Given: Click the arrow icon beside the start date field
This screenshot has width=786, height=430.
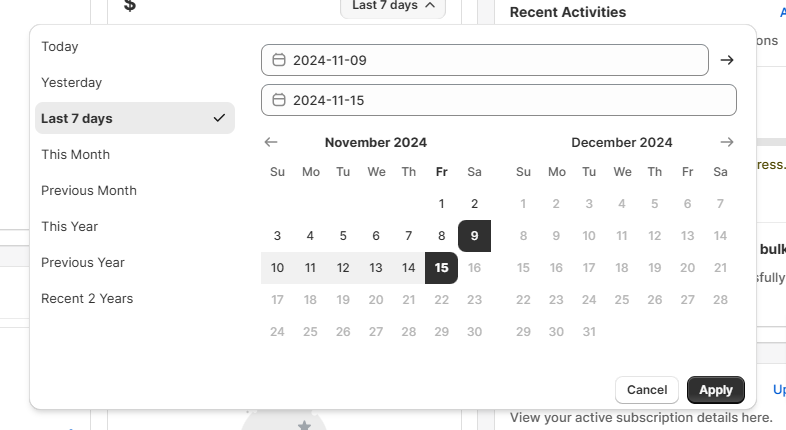Looking at the screenshot, I should point(727,60).
